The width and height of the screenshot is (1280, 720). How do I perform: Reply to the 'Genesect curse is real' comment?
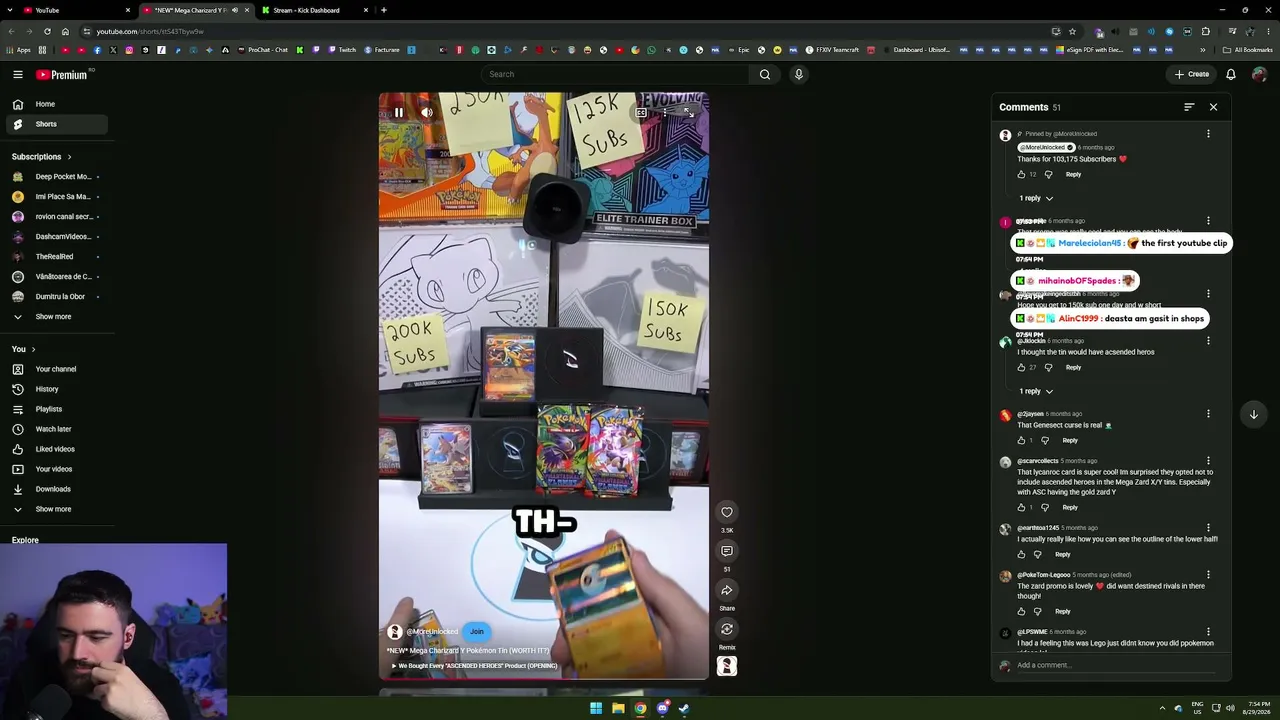pos(1070,440)
